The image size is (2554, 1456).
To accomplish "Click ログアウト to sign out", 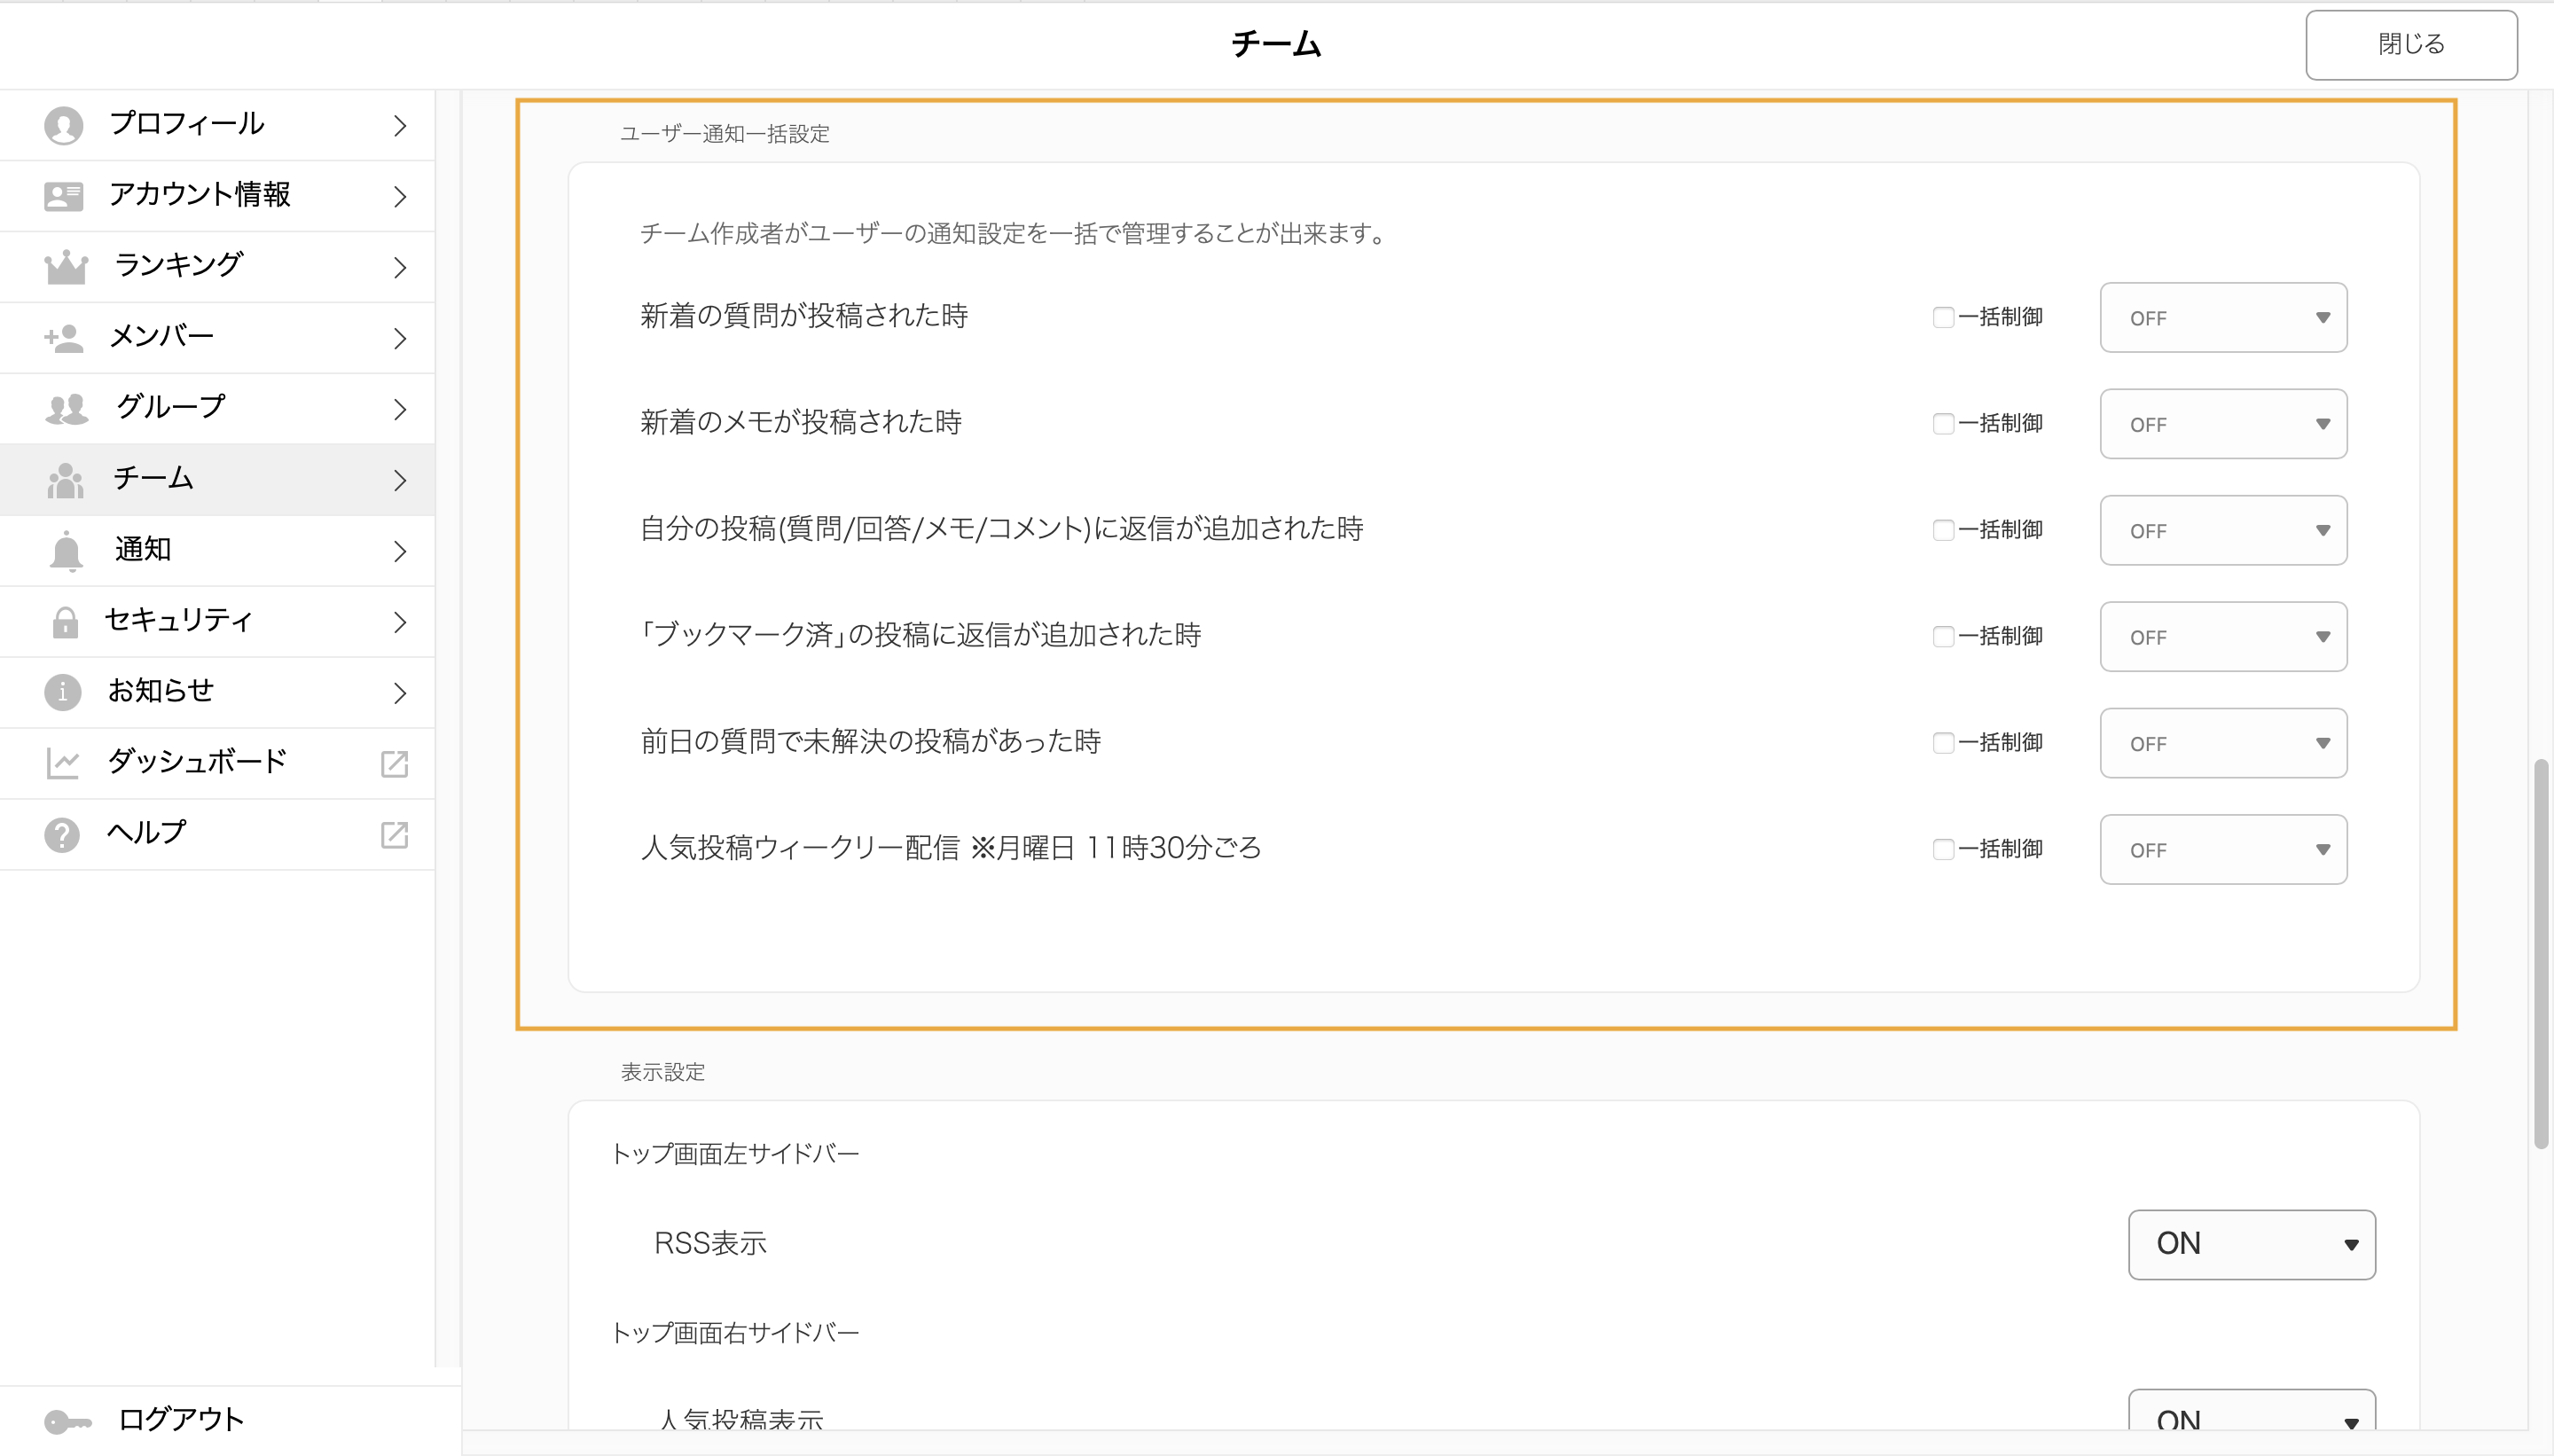I will pos(230,1421).
